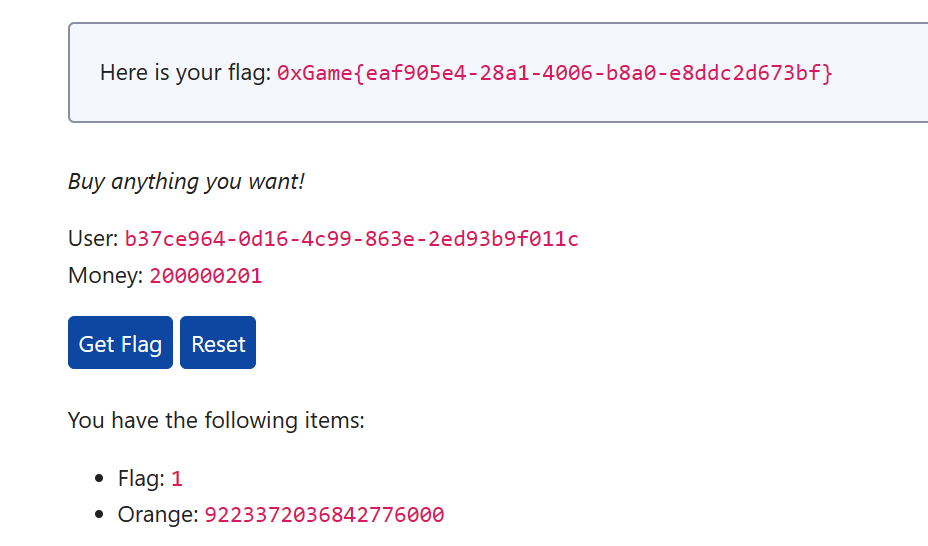Click the bullet beside the Flag item
Screen dimensions: 928x546
coord(99,479)
